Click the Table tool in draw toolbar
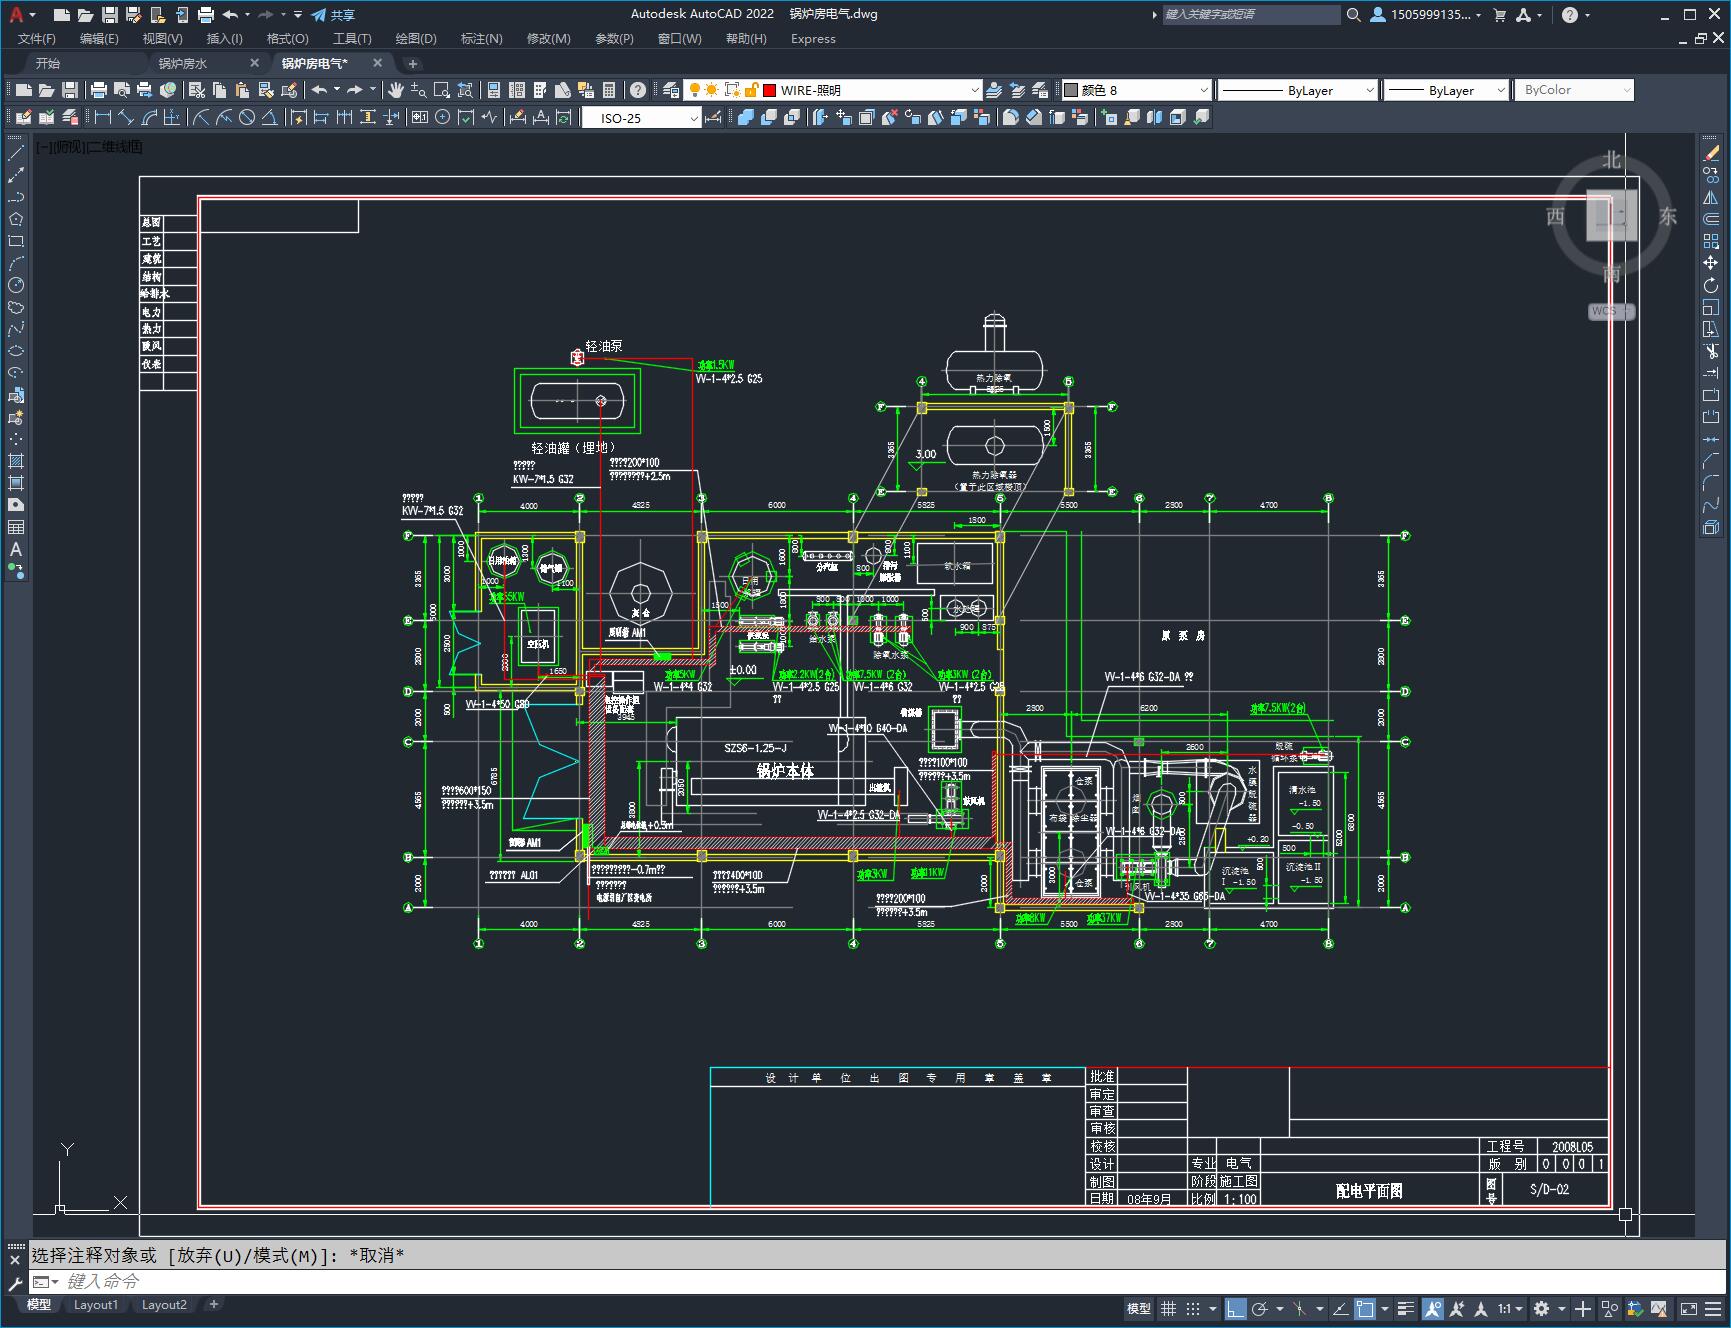Image resolution: width=1731 pixels, height=1328 pixels. [16, 527]
